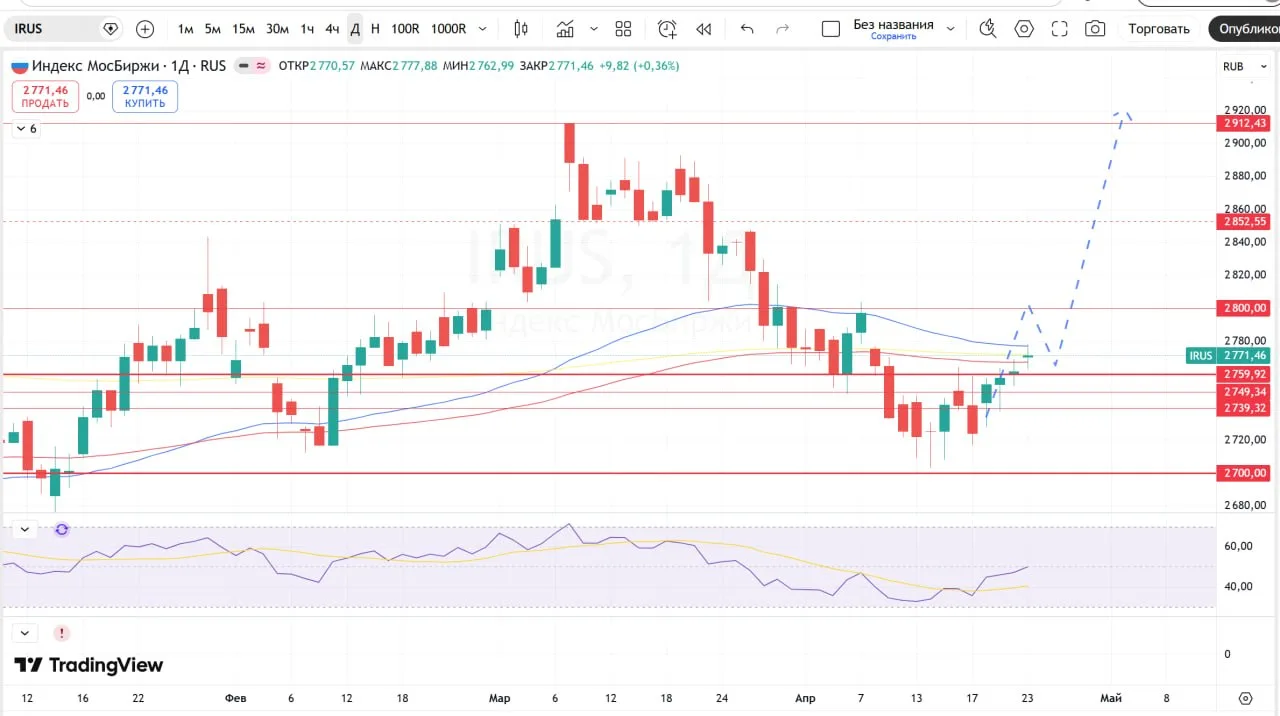The image size is (1280, 716).
Task: Toggle the market status indicator pill in legend
Action: [252, 66]
